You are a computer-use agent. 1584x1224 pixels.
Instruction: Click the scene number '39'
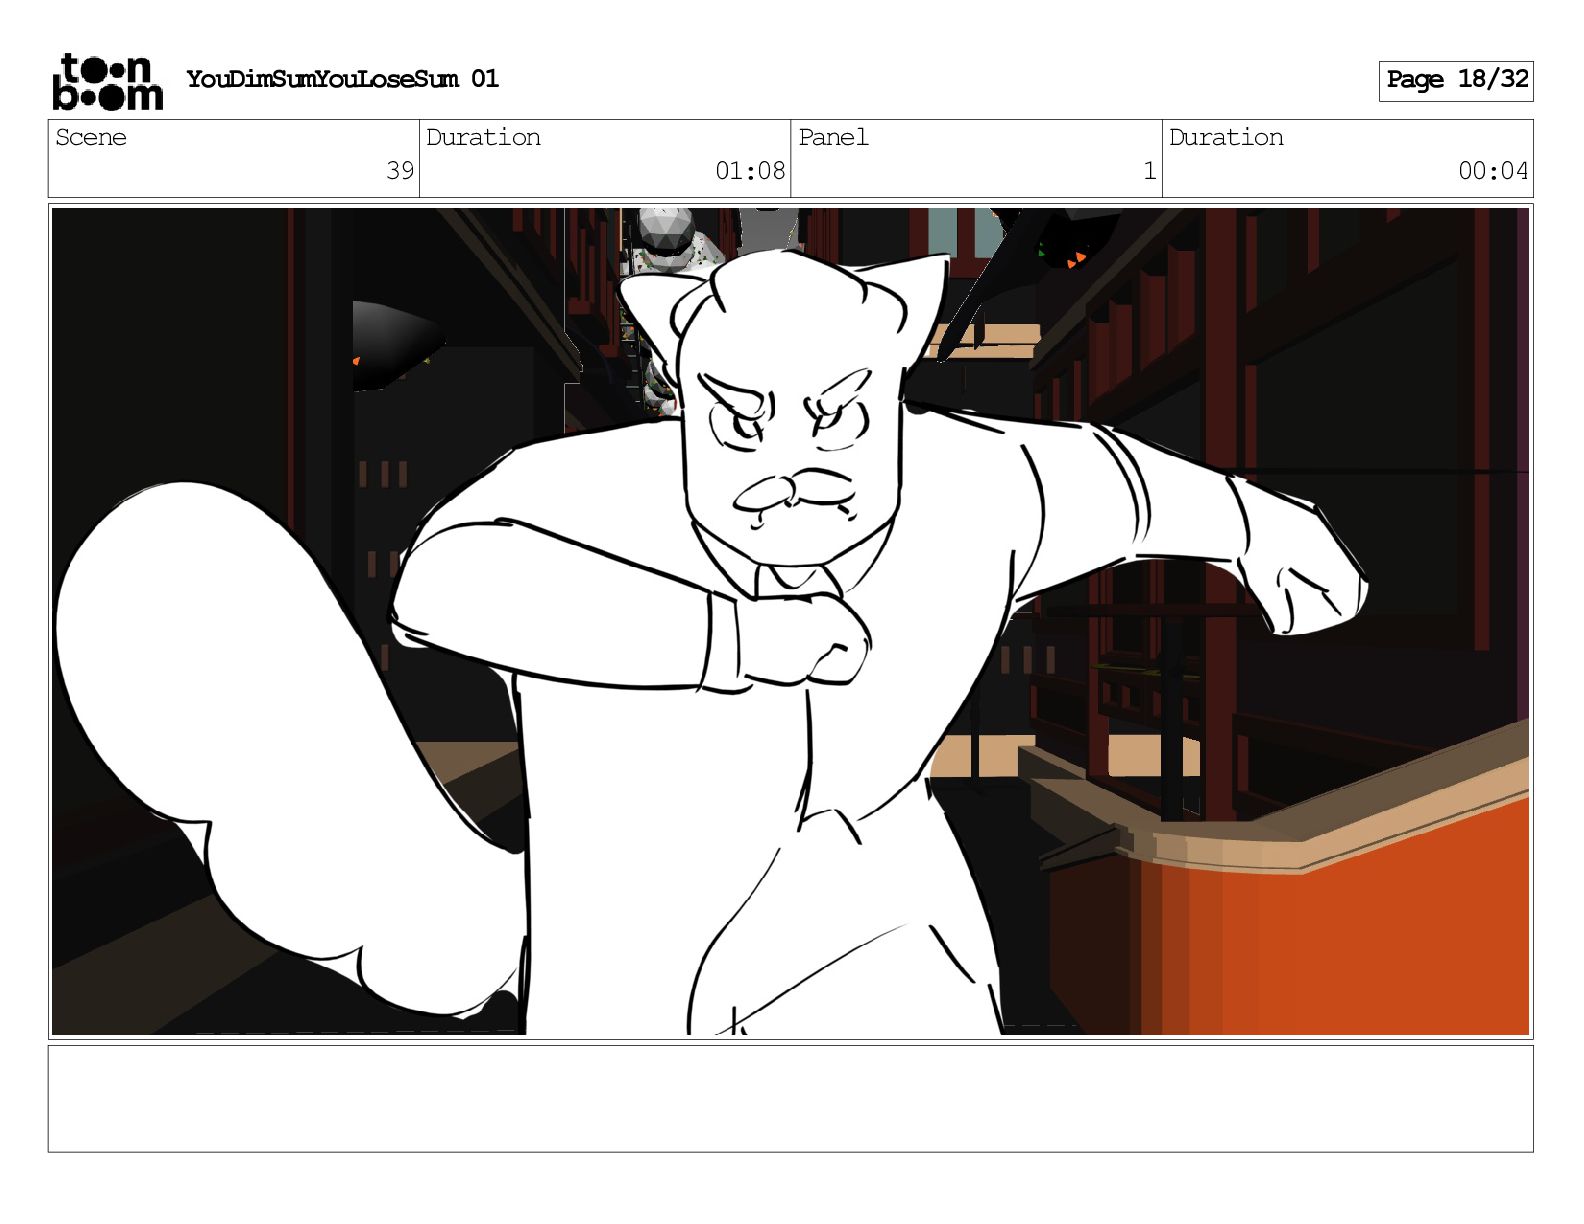point(400,171)
